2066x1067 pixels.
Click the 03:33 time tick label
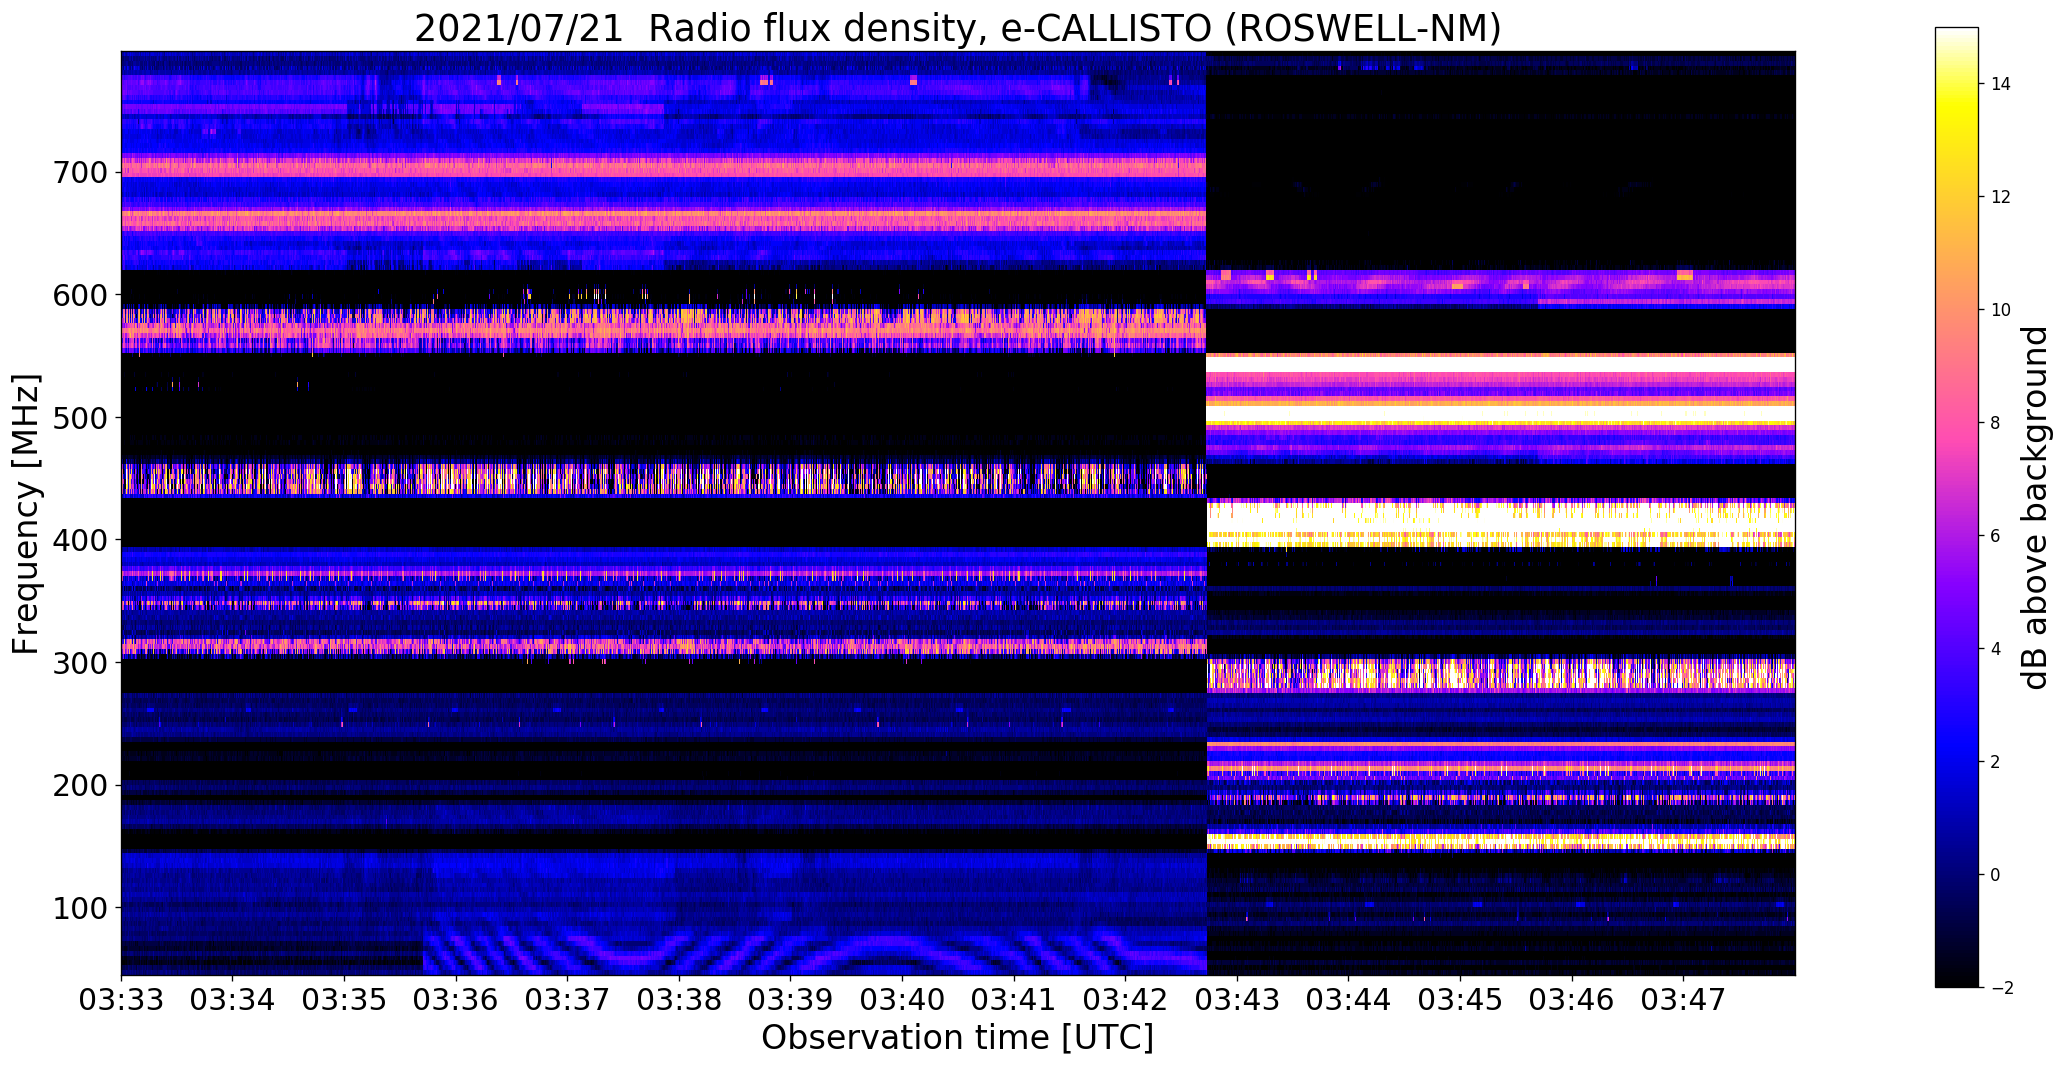121,999
